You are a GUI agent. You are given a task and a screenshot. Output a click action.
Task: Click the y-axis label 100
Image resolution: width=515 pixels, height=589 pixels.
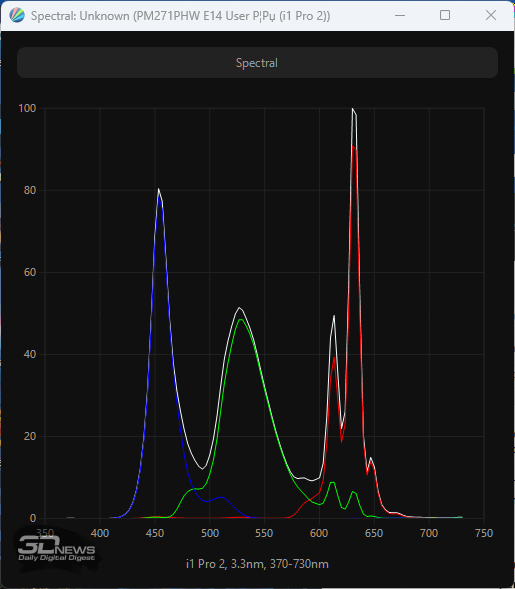point(27,108)
